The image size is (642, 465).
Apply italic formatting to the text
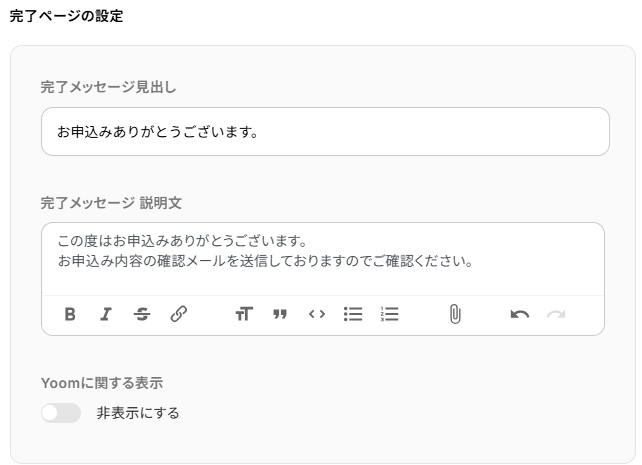click(x=105, y=314)
